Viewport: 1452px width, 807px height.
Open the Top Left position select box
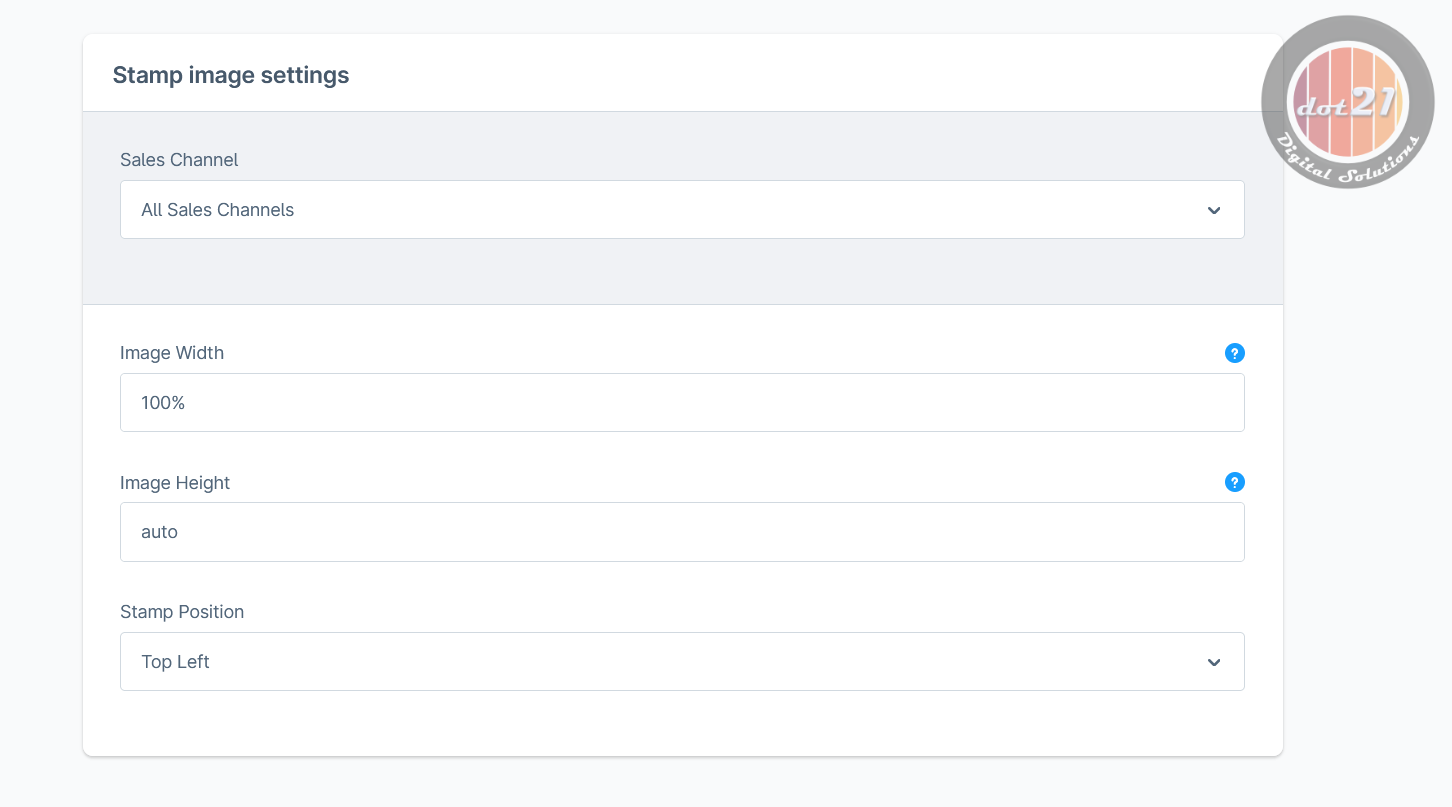682,661
